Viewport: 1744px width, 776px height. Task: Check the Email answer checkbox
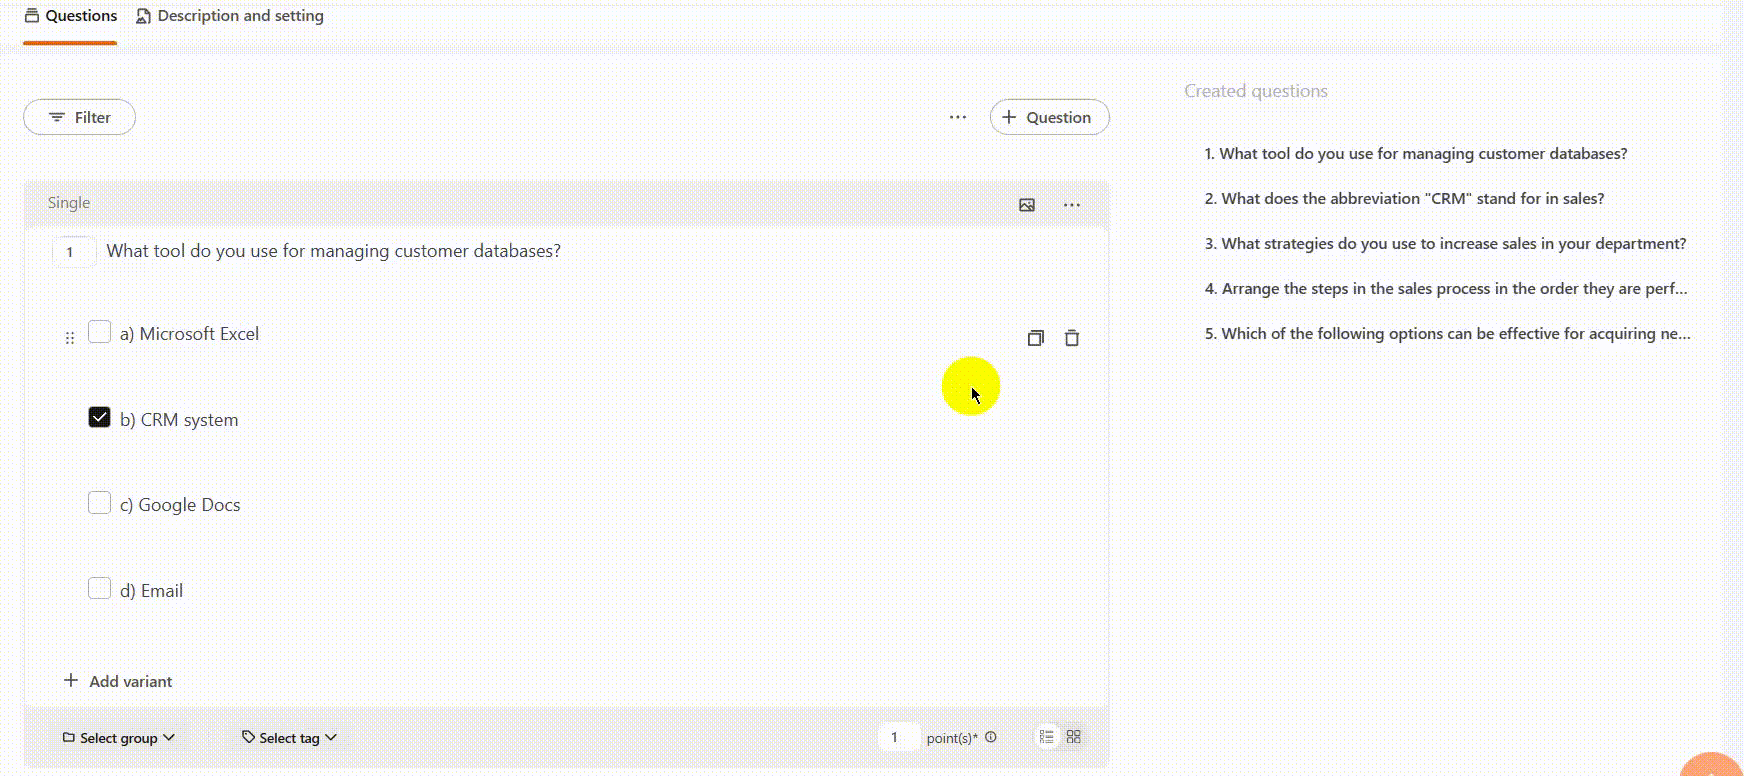99,588
